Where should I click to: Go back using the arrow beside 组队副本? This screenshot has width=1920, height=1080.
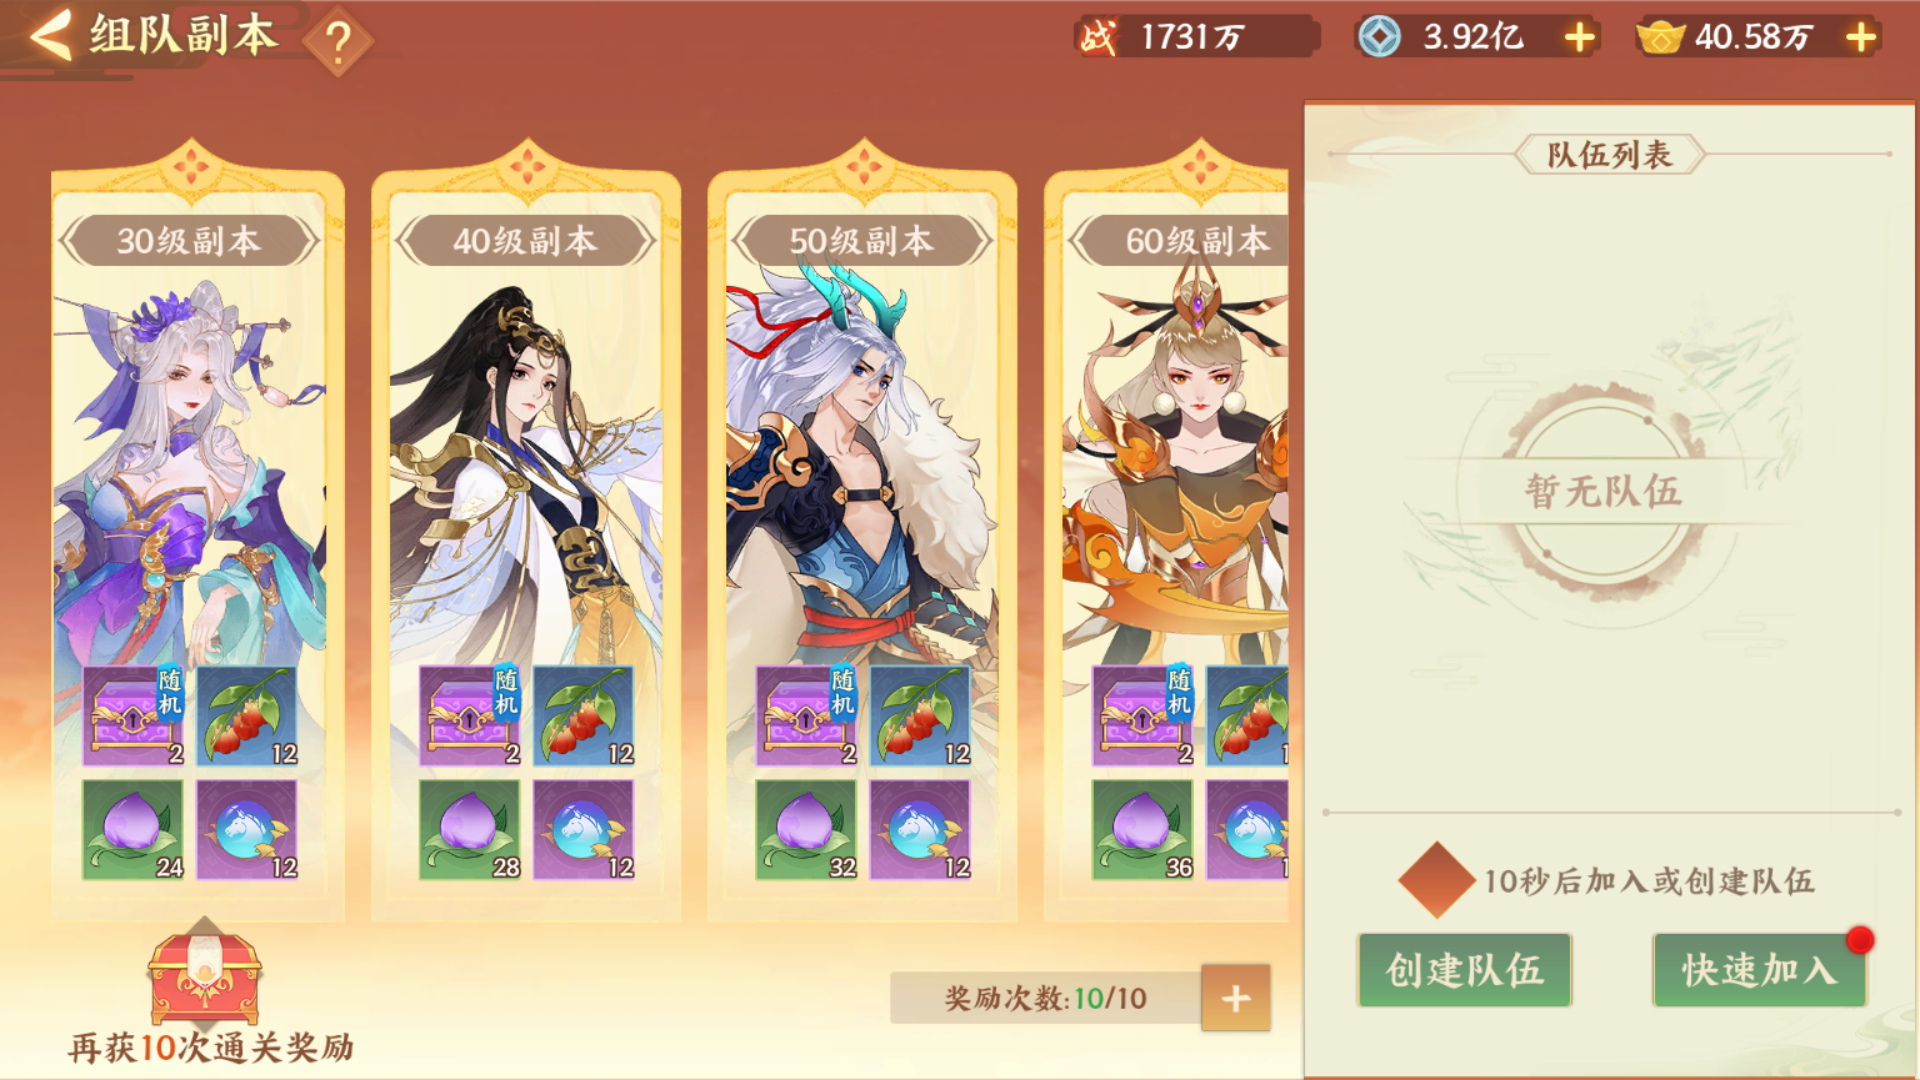(x=51, y=36)
